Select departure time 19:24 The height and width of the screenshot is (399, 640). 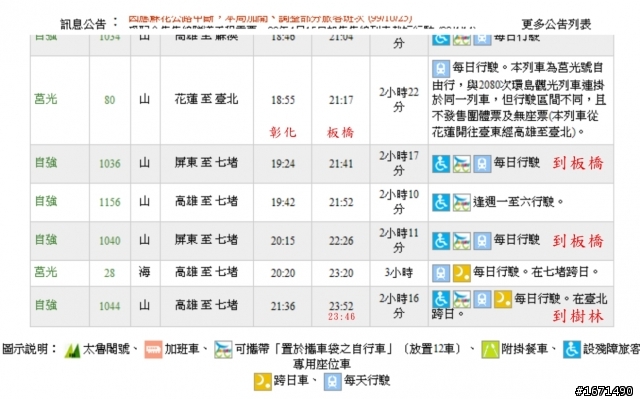[283, 164]
